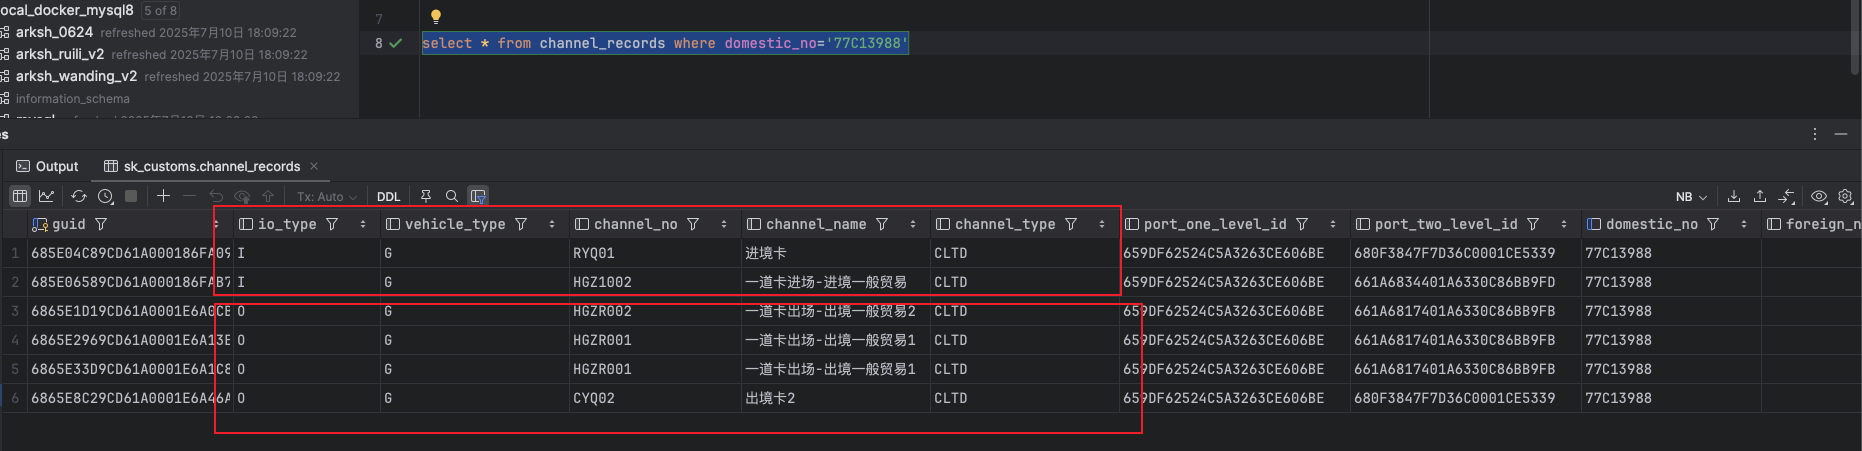This screenshot has width=1862, height=451.
Task: Switch to chart view in results toolbar
Action: pos(46,197)
